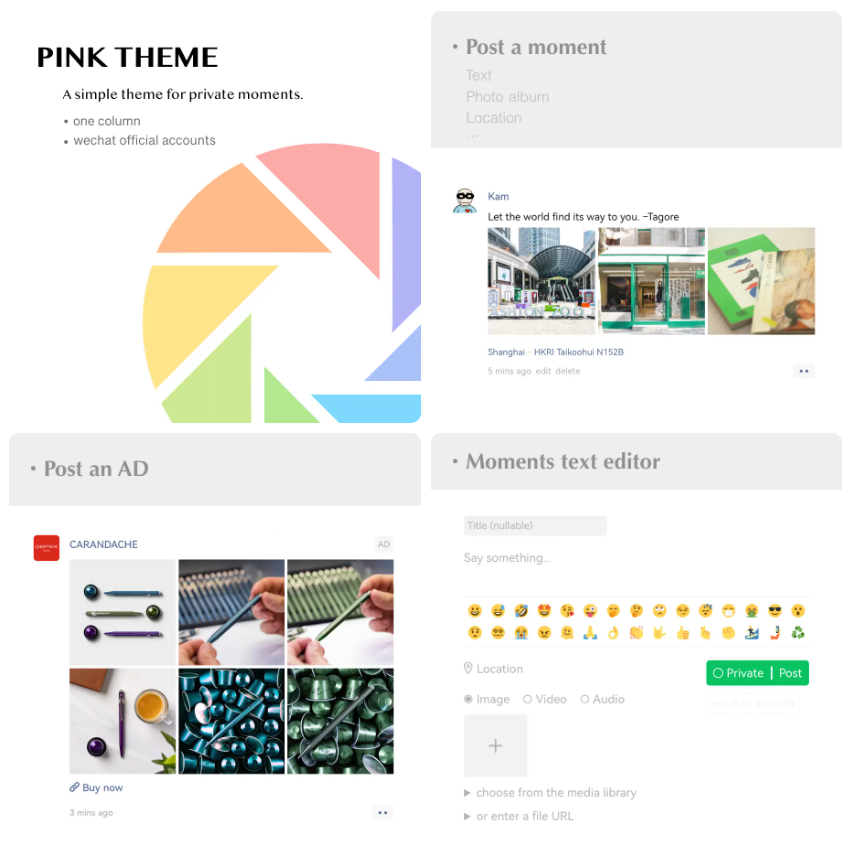
Task: Click the CARANDACHE red logo icon
Action: point(46,548)
